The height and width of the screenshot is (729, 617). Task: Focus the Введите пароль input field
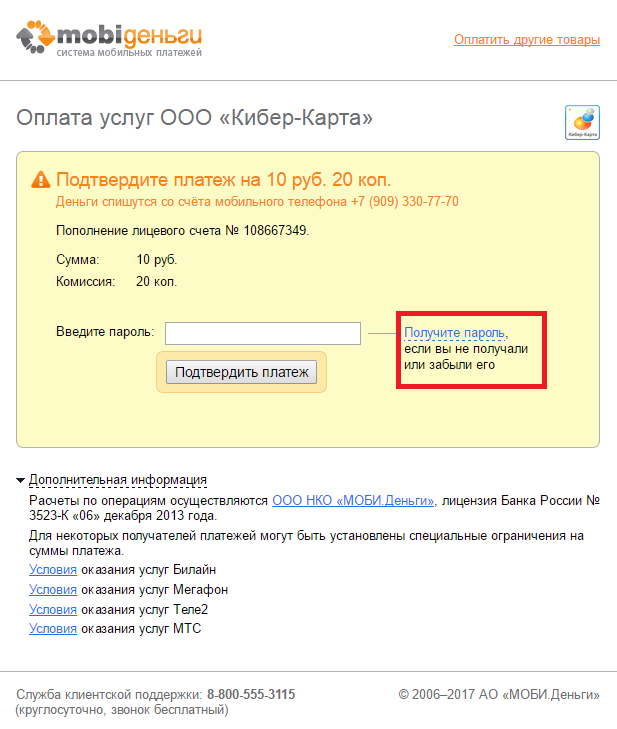(x=263, y=333)
